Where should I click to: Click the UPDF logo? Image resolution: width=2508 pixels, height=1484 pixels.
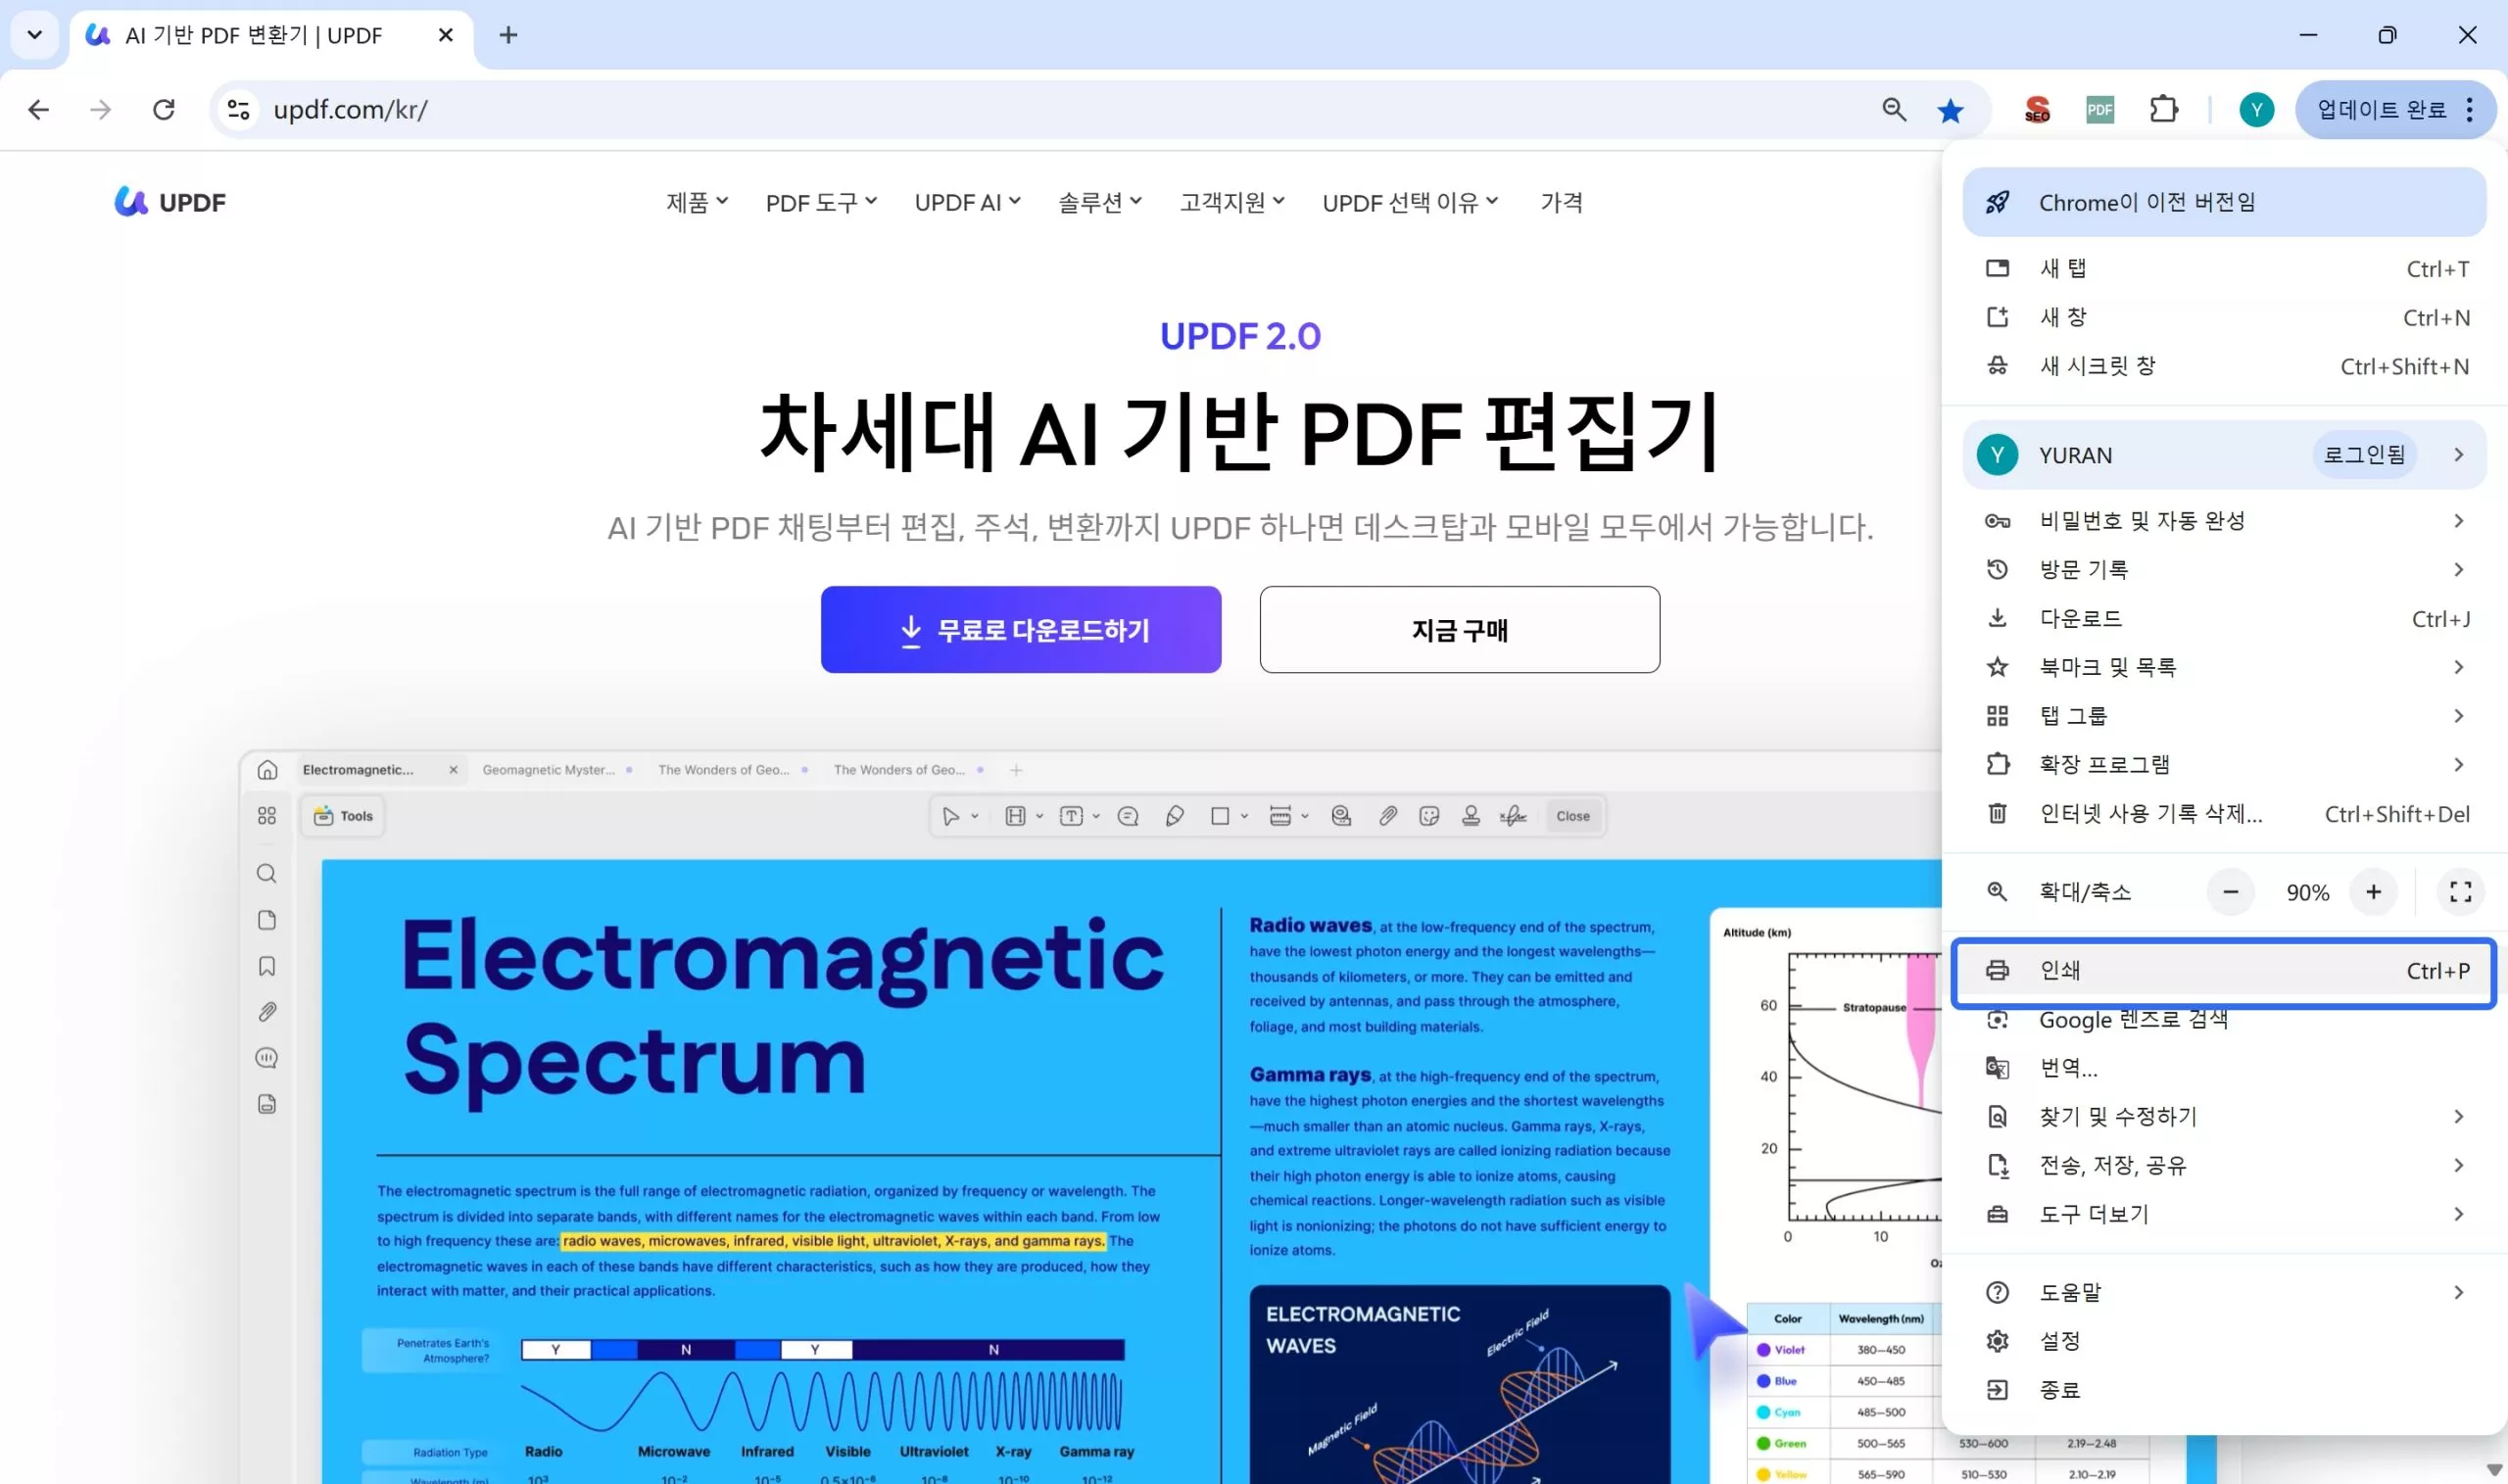[170, 202]
